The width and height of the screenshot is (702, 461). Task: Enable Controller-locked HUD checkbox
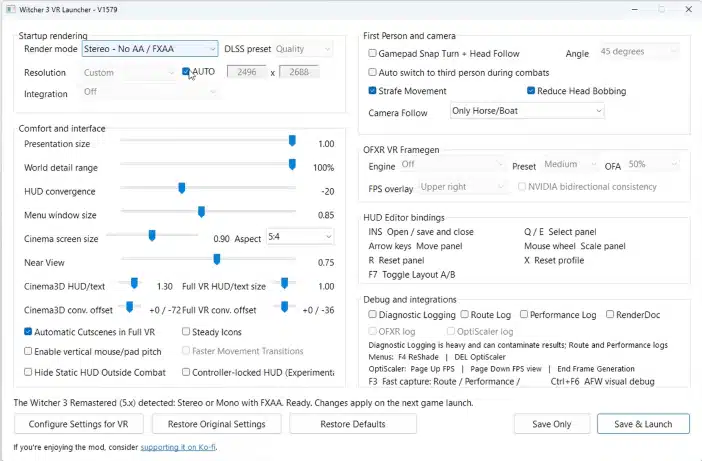(186, 372)
